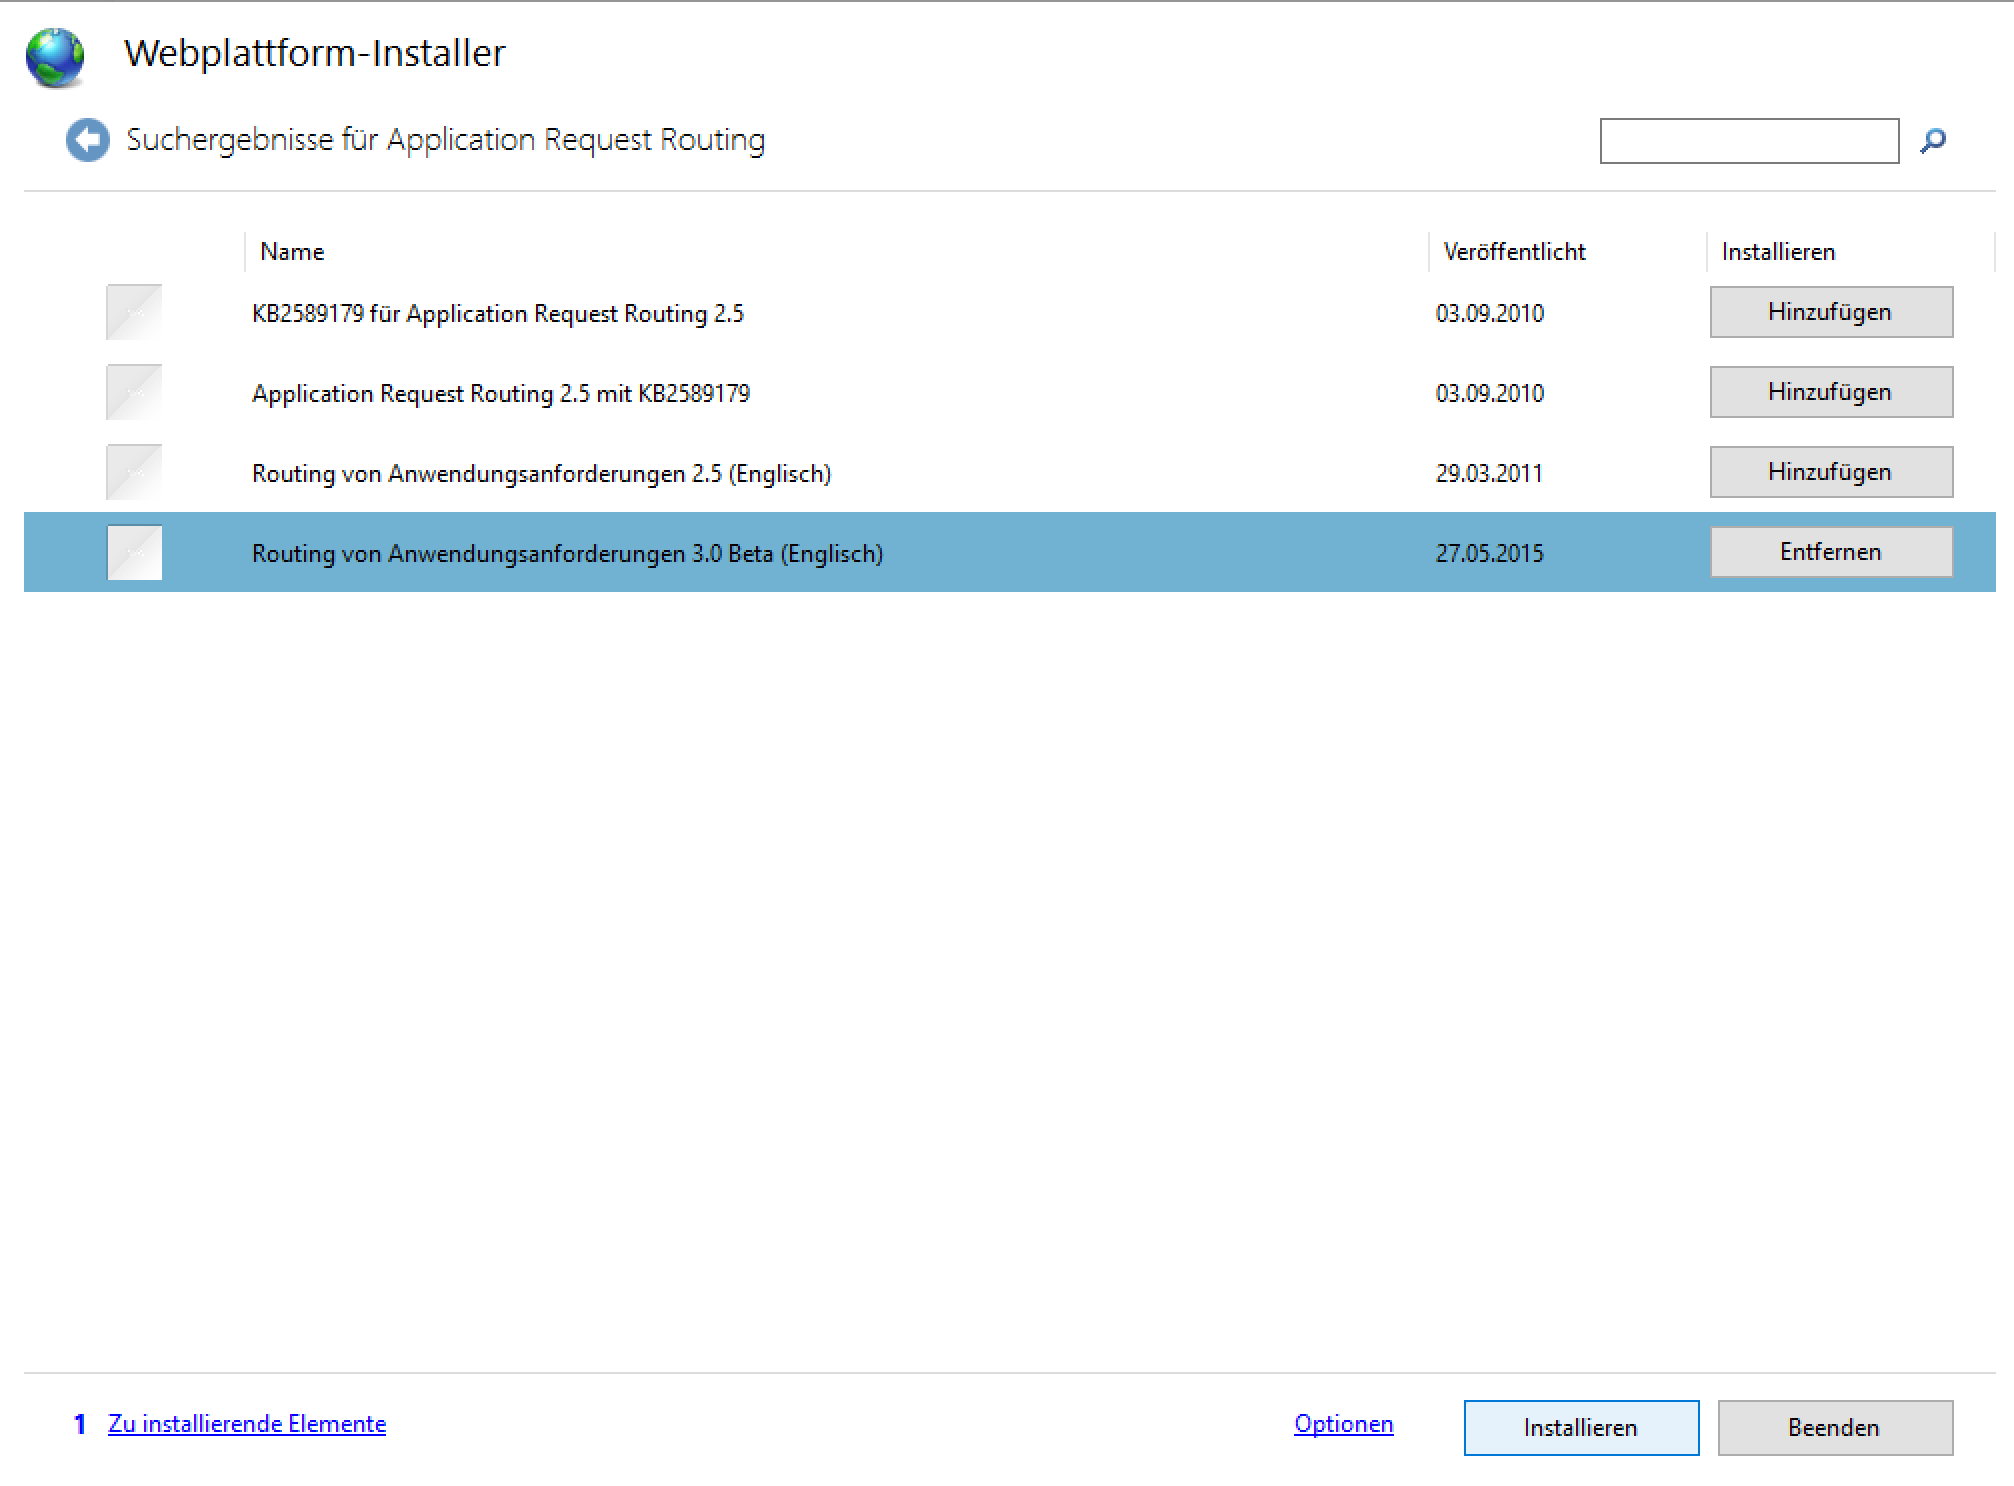Viewport: 2014px width, 1486px height.
Task: Add Application Request Routing 2.5 mit KB2589179
Action: 1830,392
